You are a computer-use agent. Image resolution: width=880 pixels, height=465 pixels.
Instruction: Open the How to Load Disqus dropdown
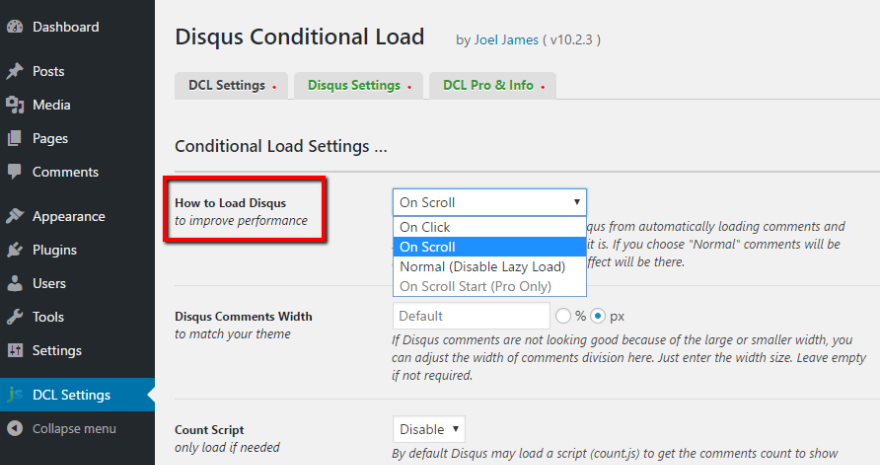[489, 202]
